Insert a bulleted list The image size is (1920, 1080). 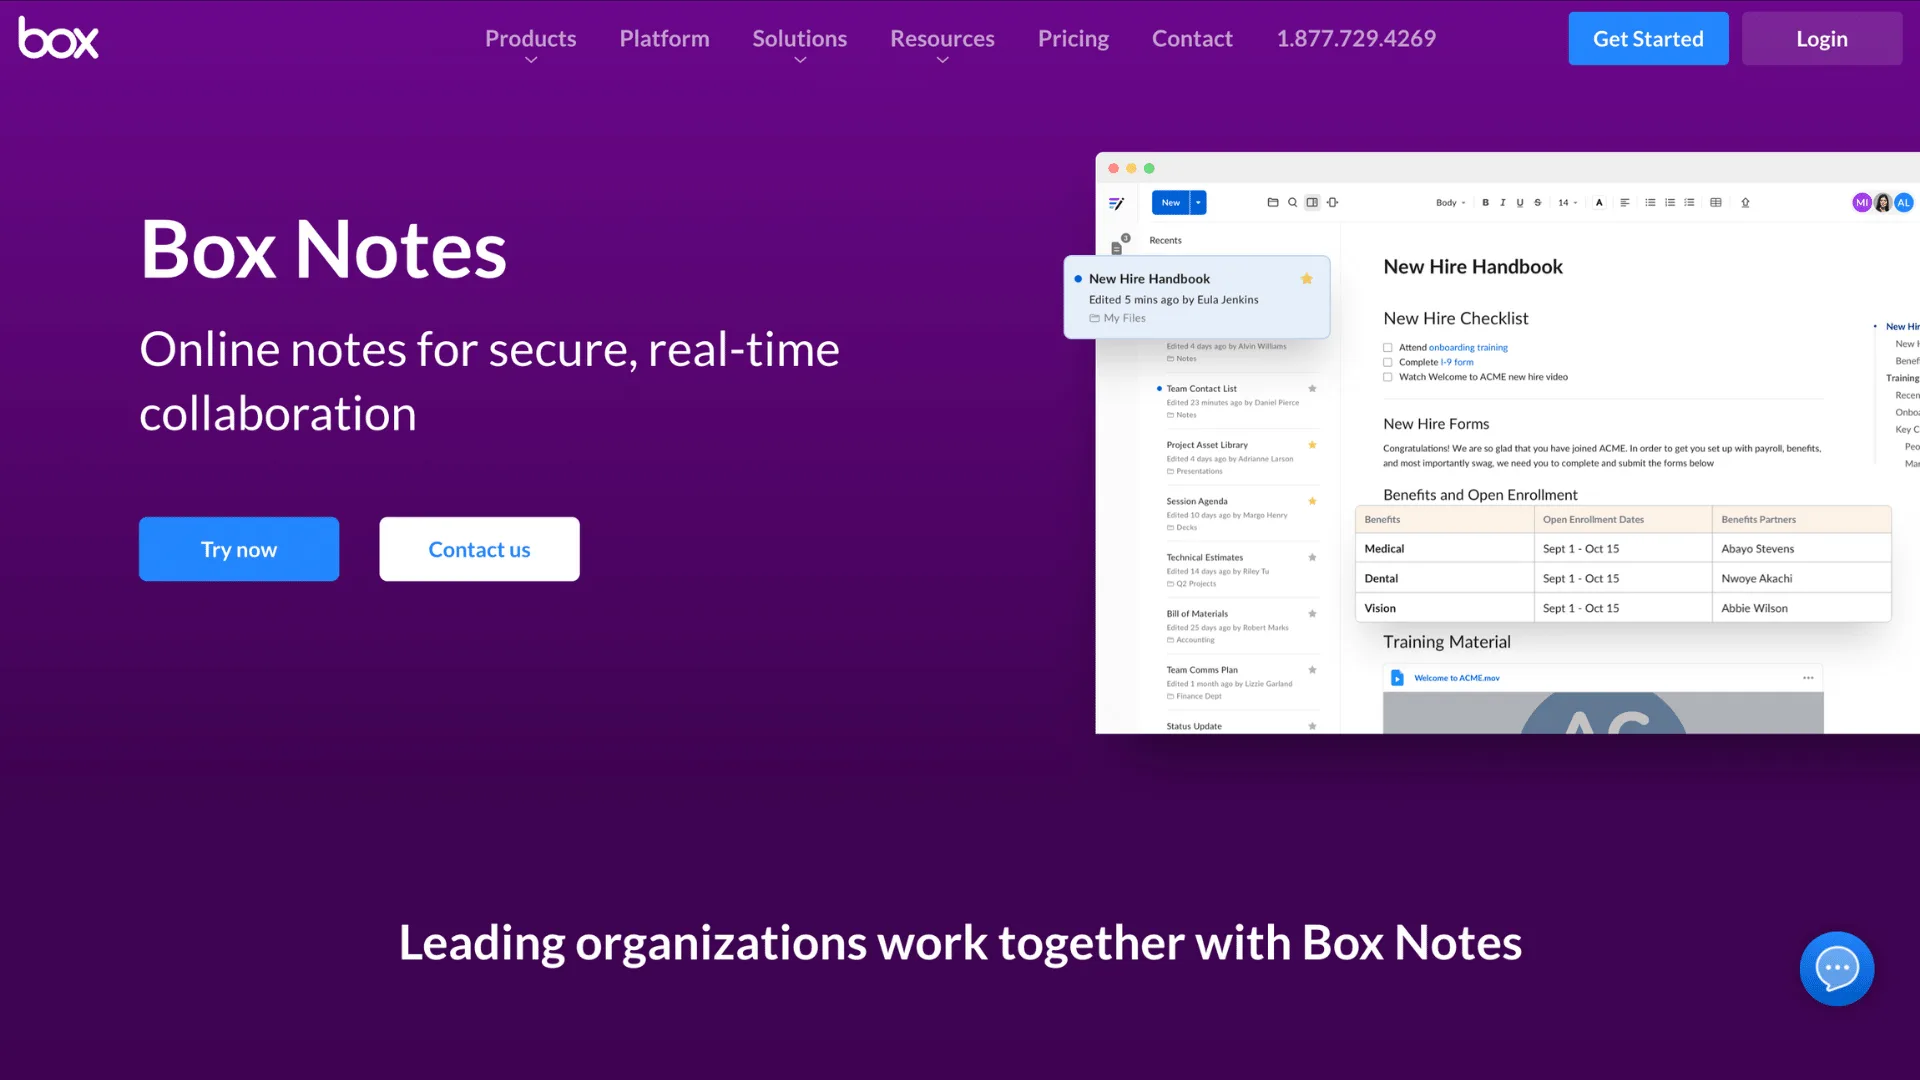(x=1650, y=202)
